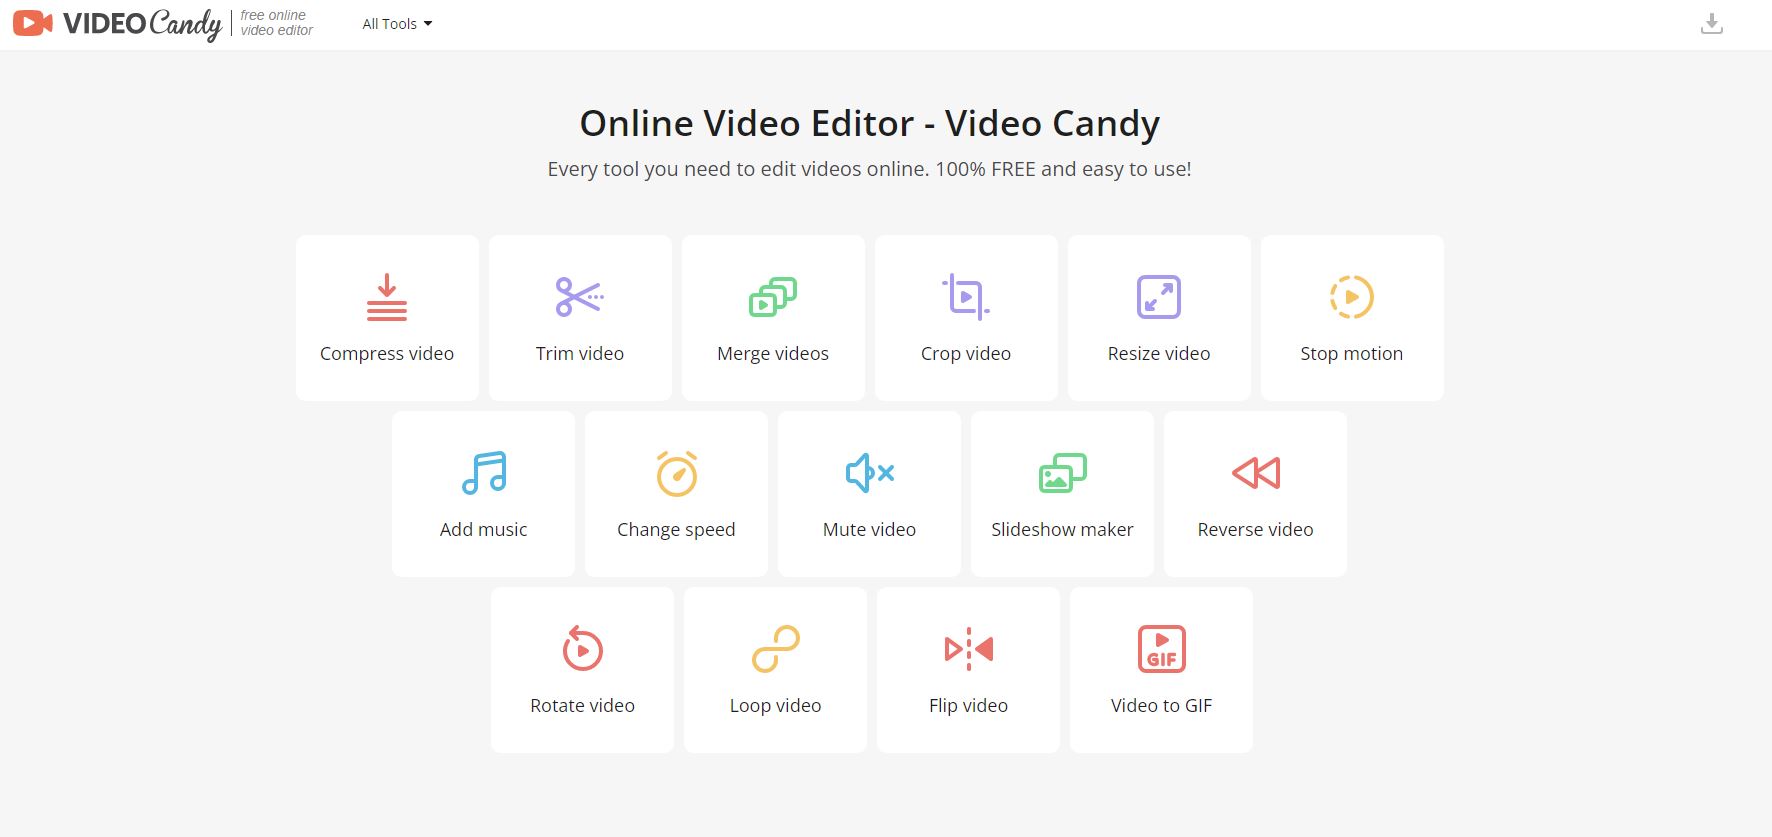Click the Merge videos stacked icon

click(x=773, y=297)
